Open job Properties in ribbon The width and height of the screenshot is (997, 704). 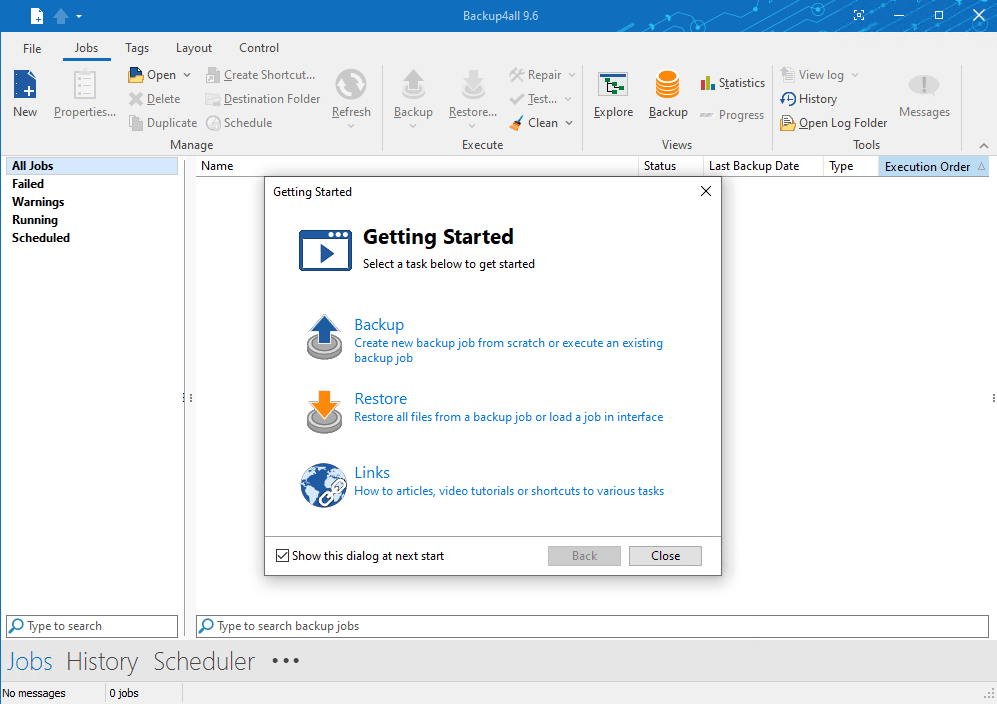[85, 94]
